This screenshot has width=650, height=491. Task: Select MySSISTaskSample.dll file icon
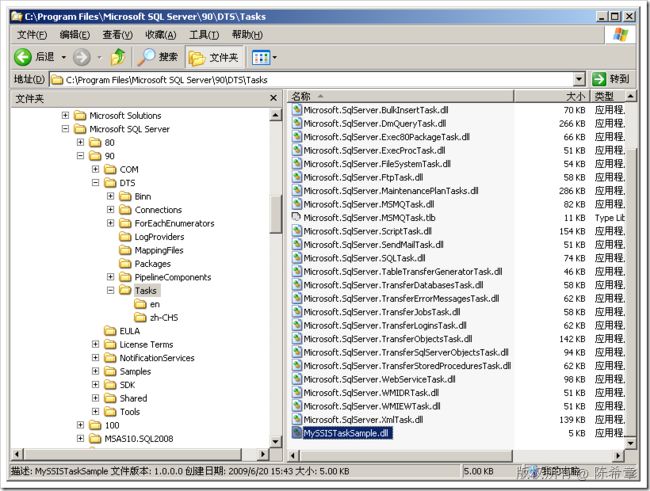[296, 433]
